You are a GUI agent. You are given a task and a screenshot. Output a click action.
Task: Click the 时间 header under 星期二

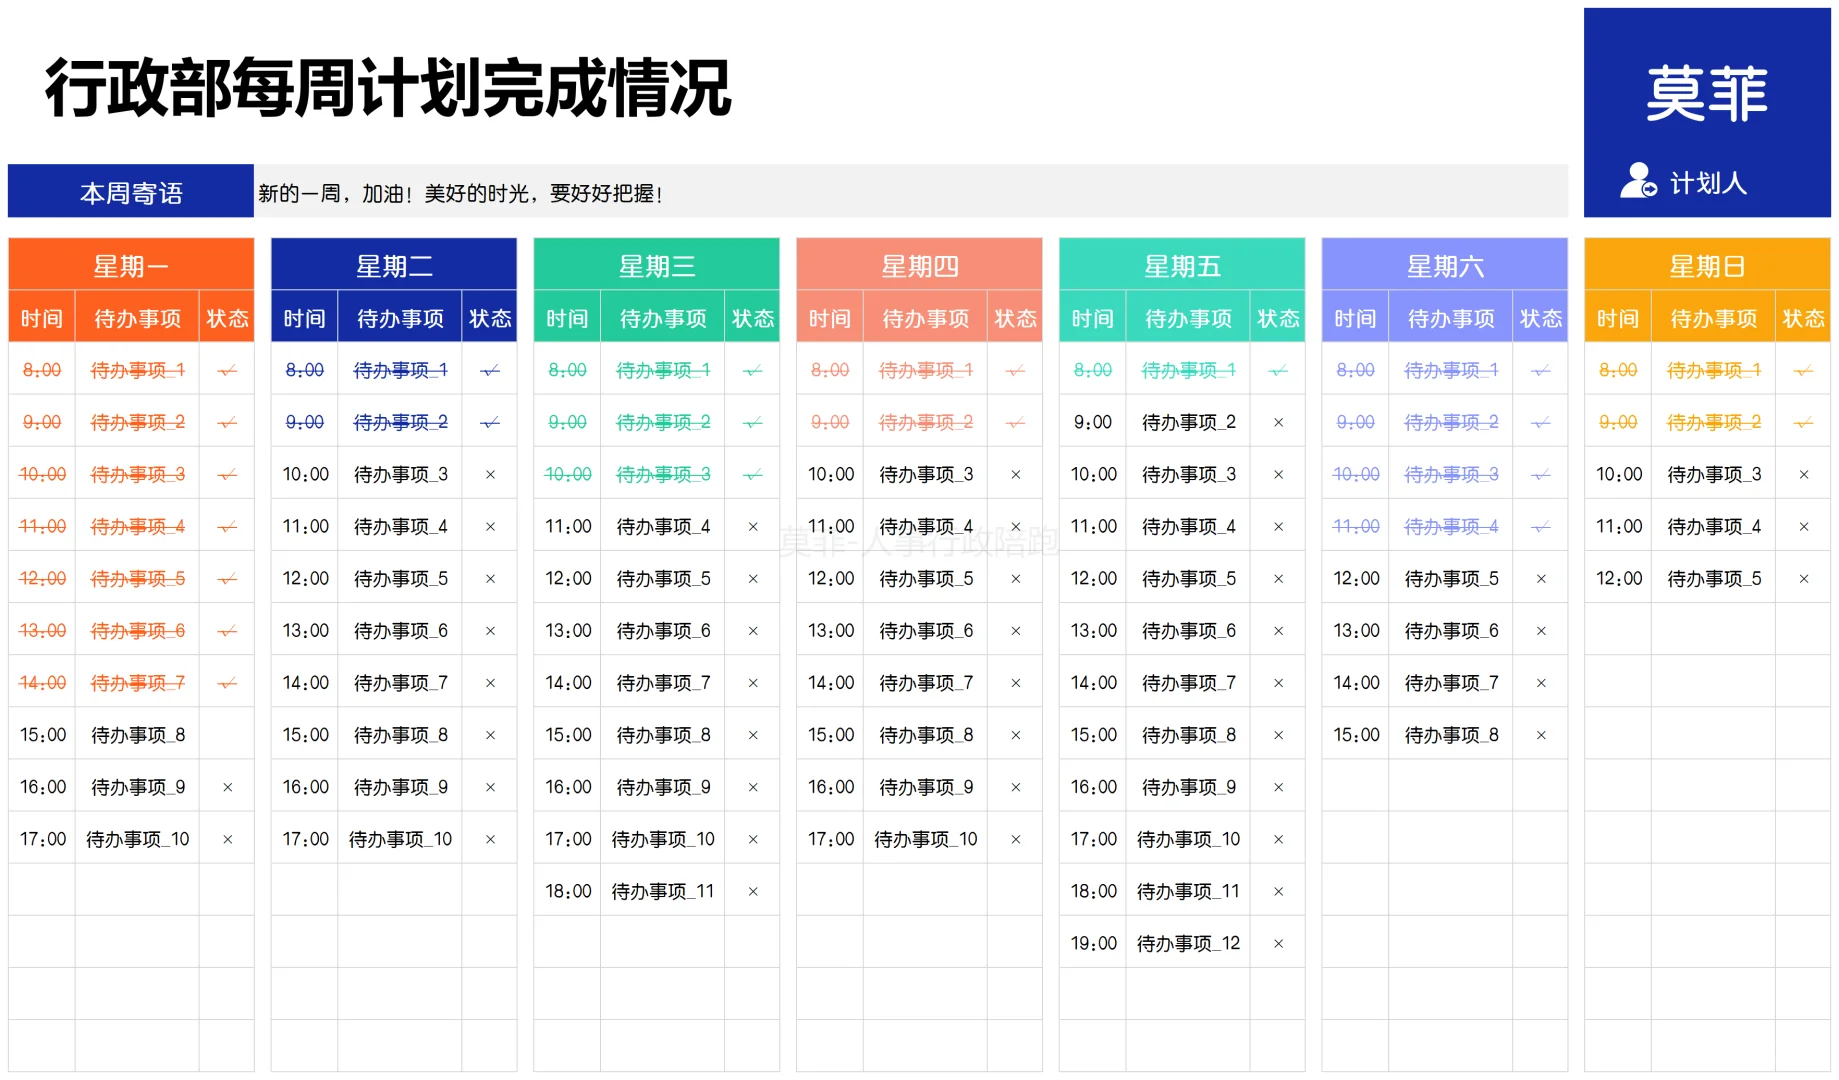click(304, 317)
